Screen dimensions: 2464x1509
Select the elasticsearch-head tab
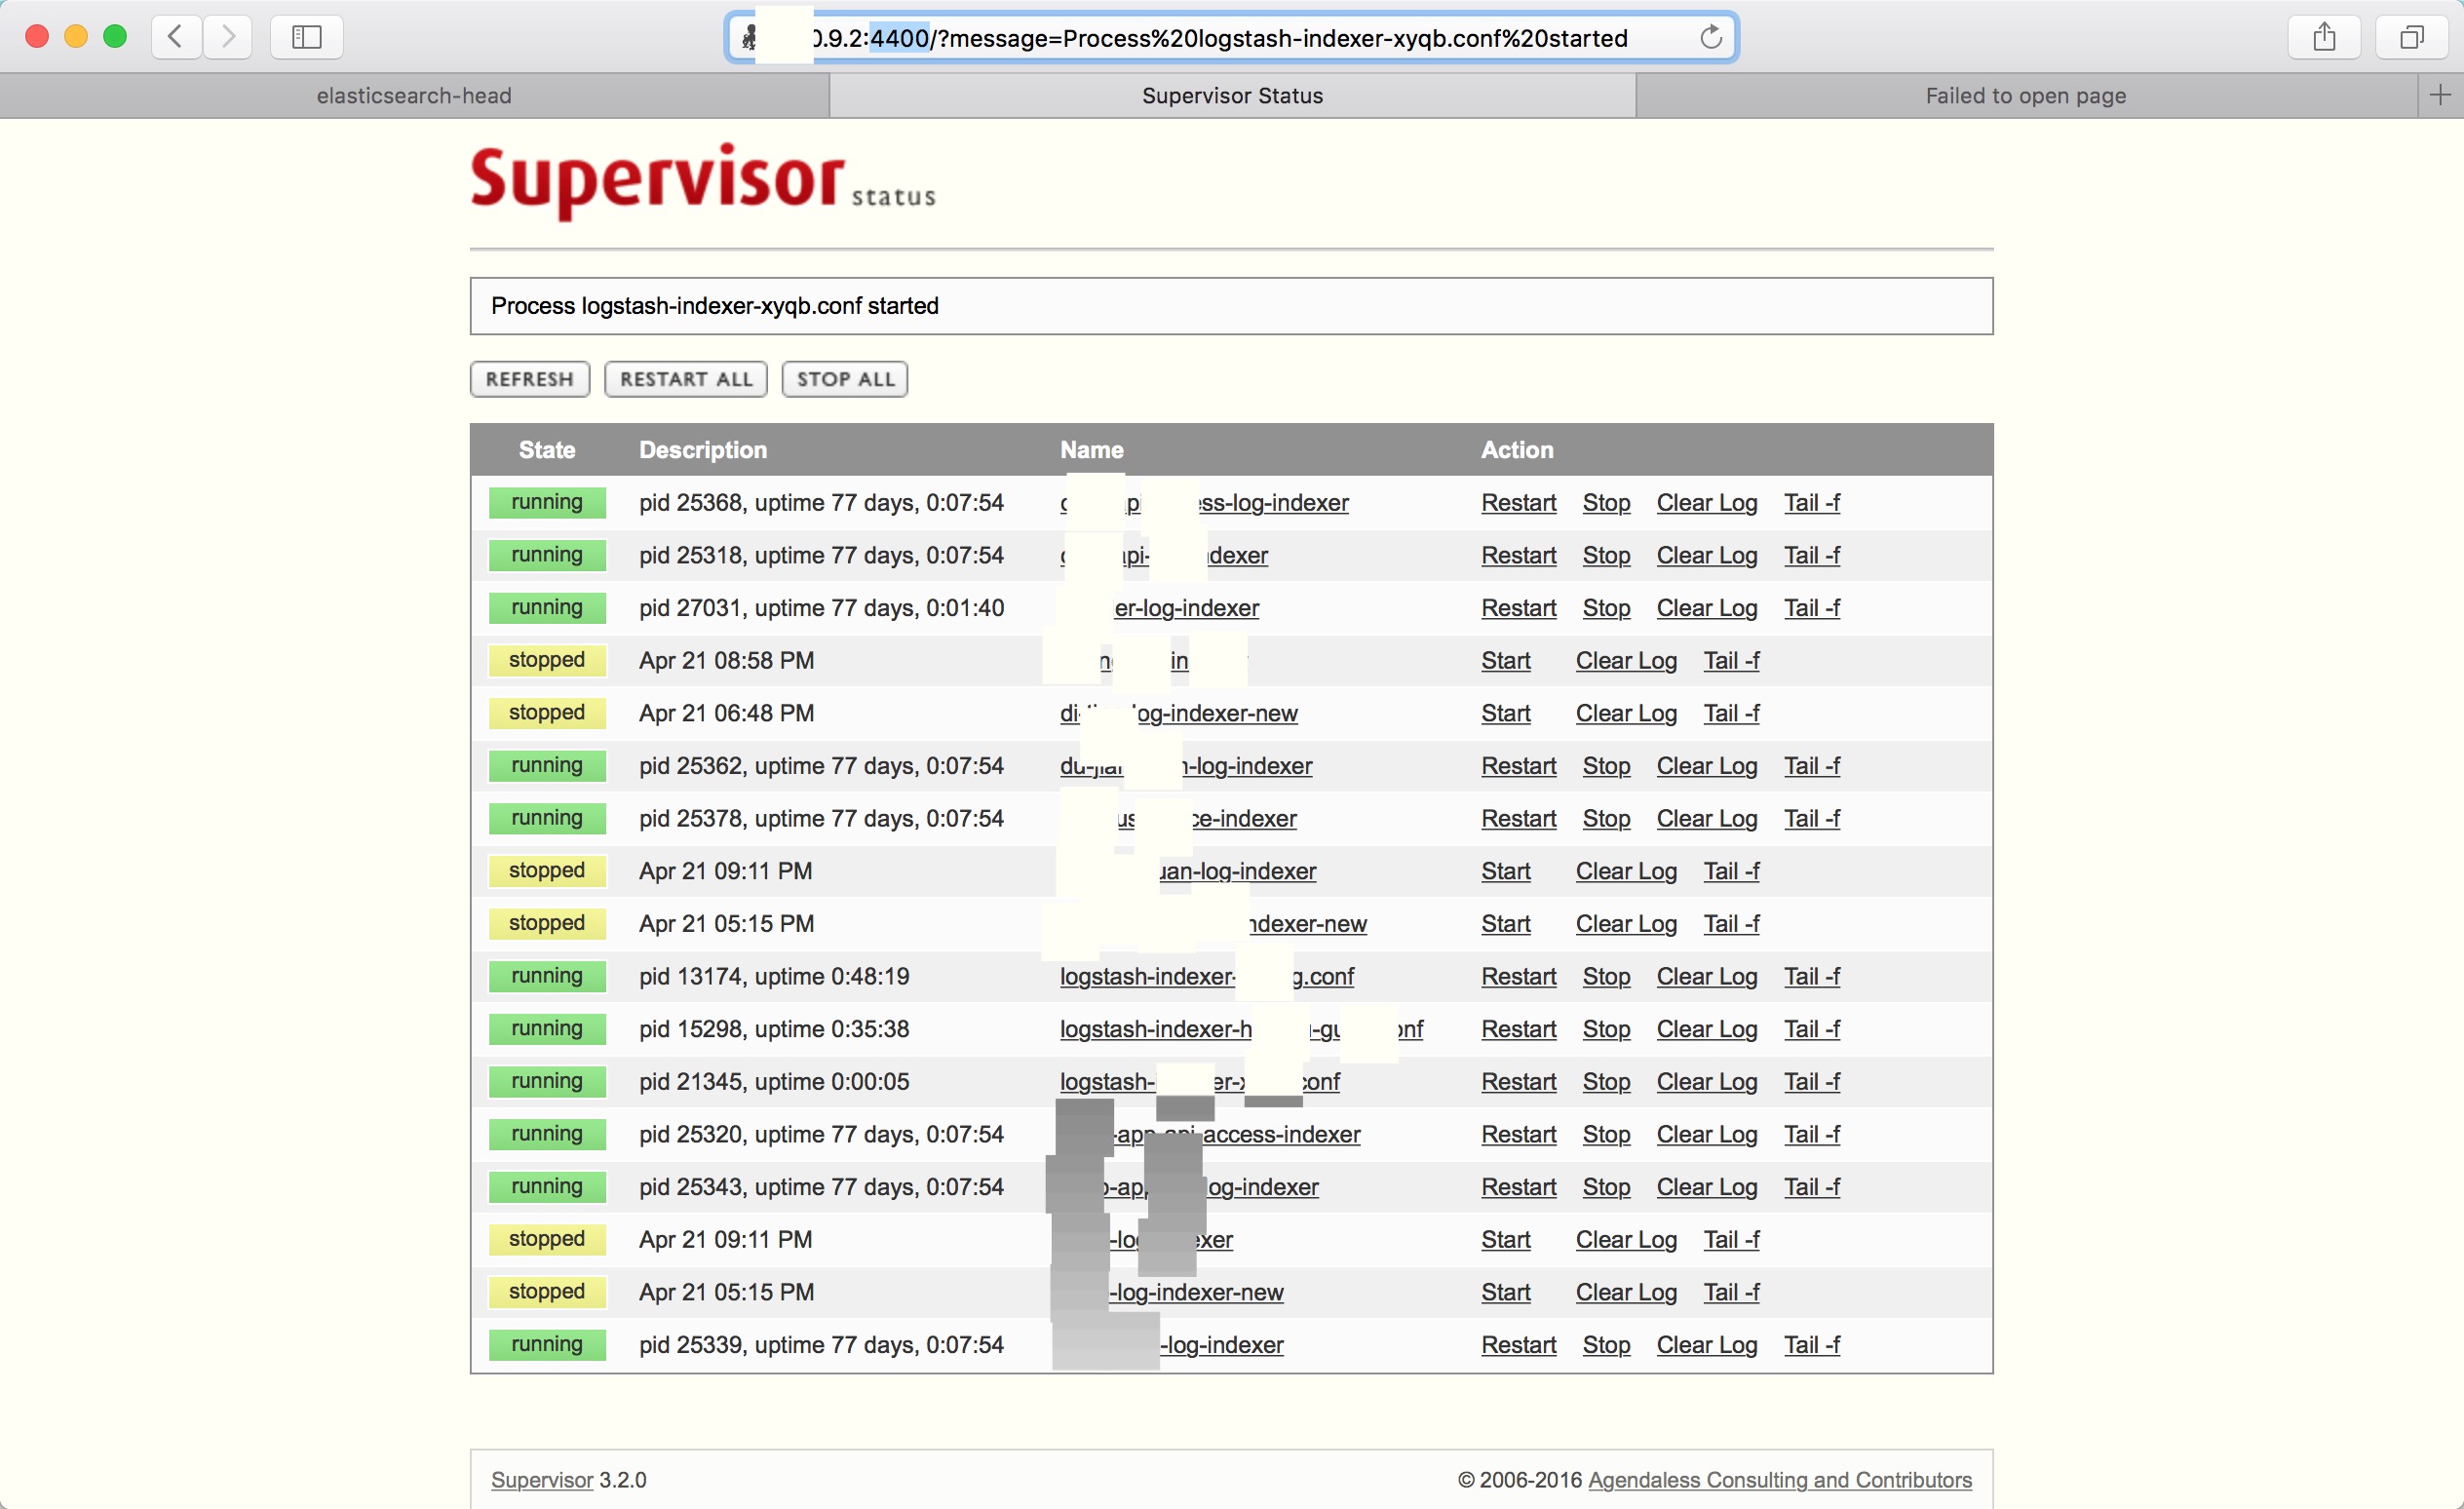click(x=410, y=96)
